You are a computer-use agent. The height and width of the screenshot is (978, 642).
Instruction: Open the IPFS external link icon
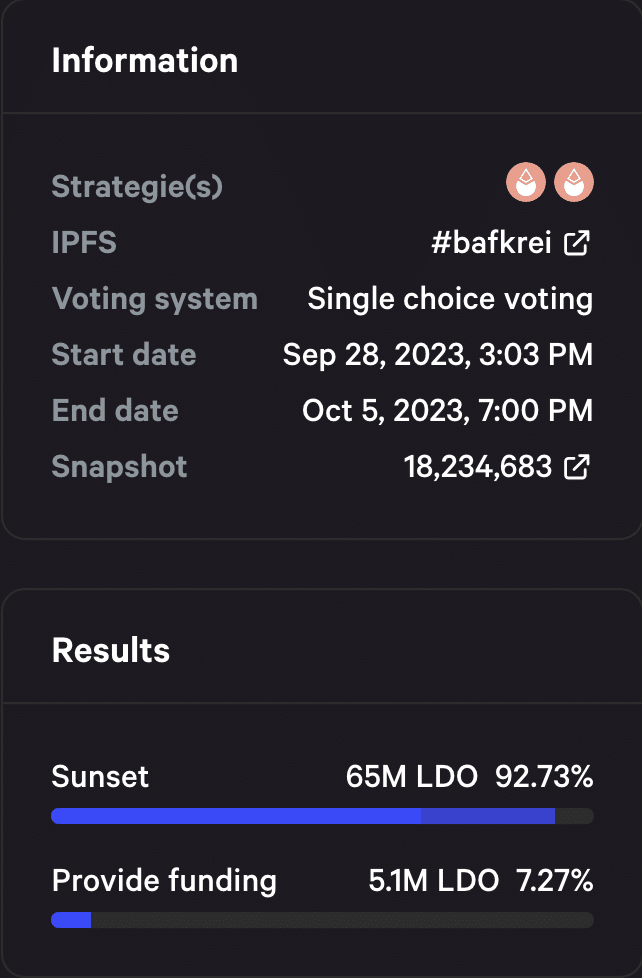(576, 243)
